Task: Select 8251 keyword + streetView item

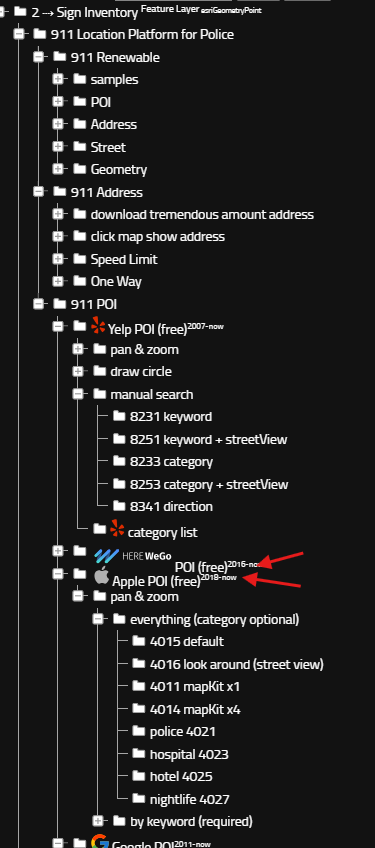Action: coord(208,439)
